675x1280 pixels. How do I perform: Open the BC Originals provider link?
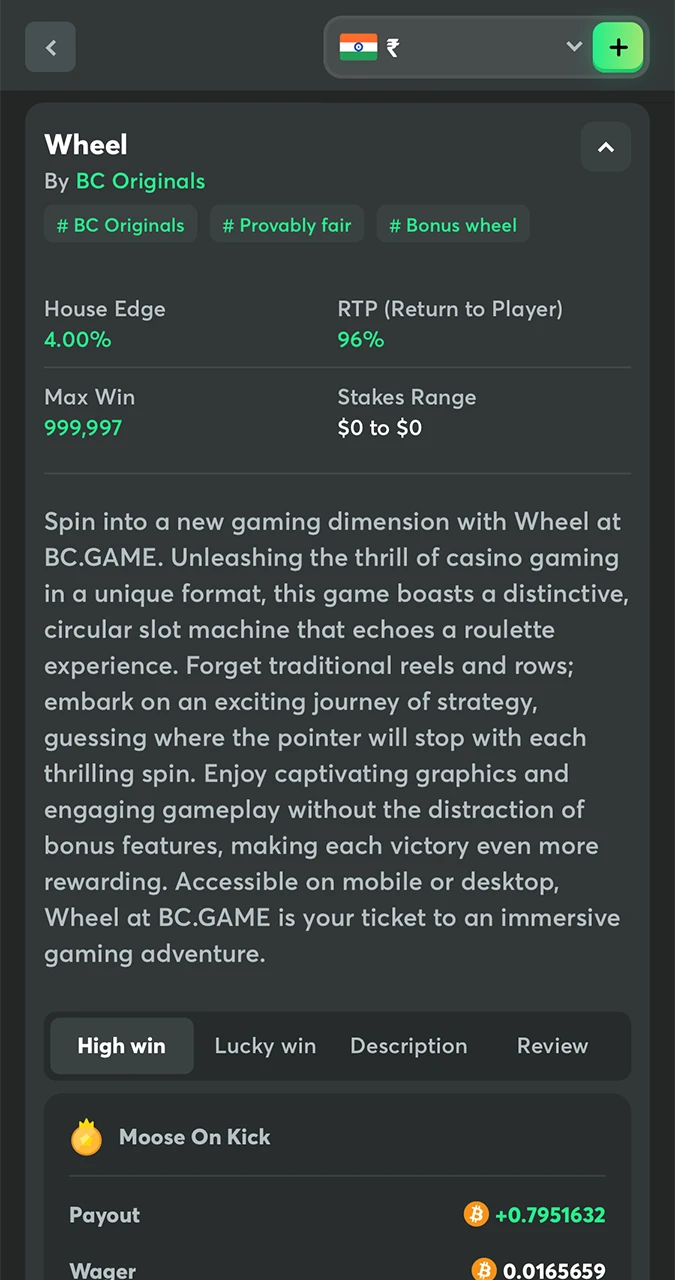tap(140, 181)
